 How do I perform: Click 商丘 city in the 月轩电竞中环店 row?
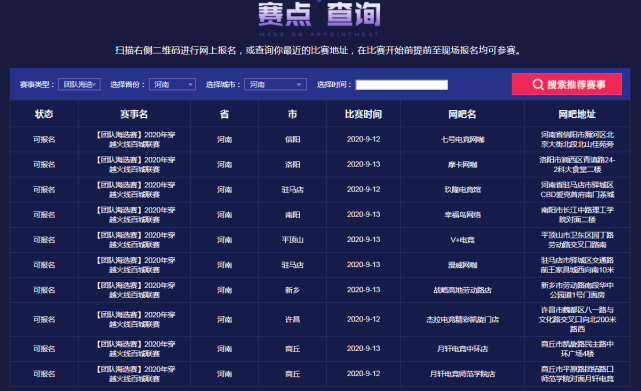292,349
